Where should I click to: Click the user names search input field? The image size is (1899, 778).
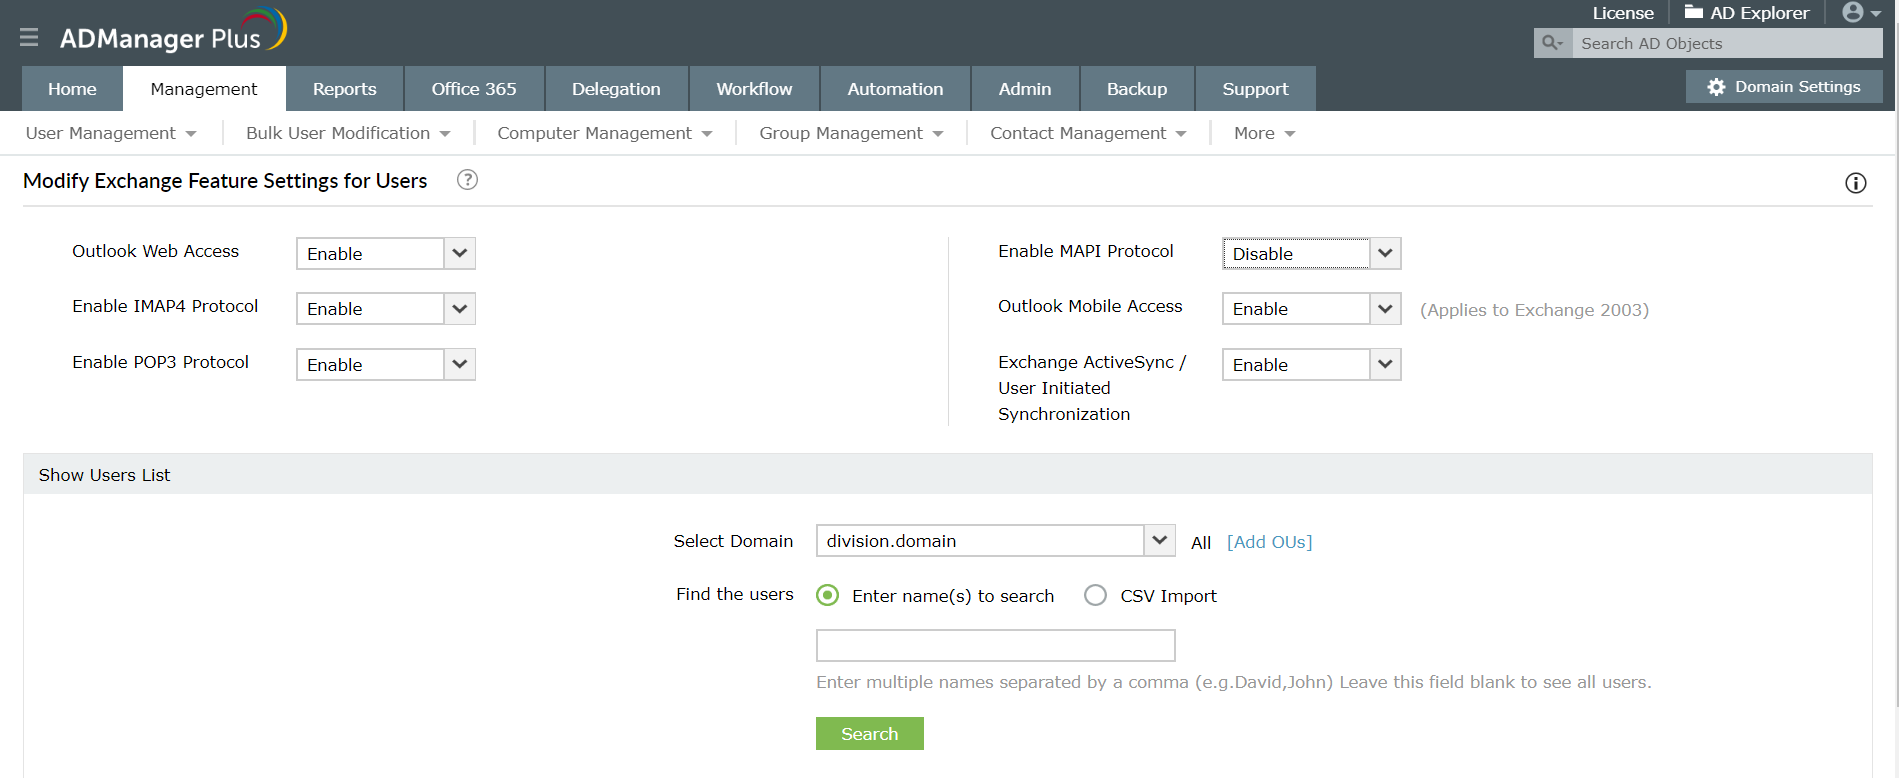(x=995, y=645)
